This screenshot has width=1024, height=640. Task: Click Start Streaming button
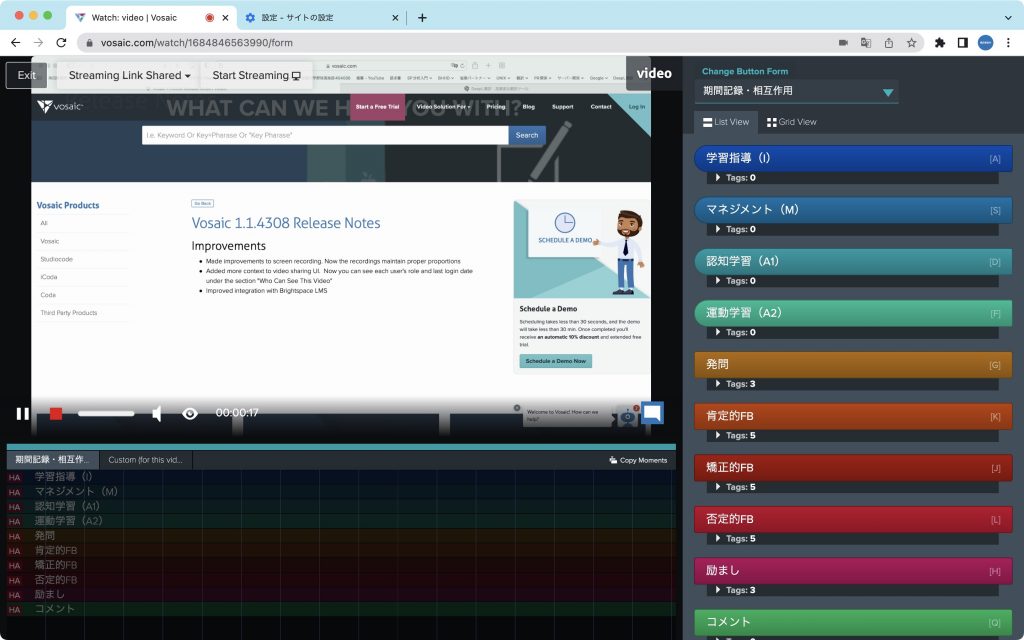[257, 75]
